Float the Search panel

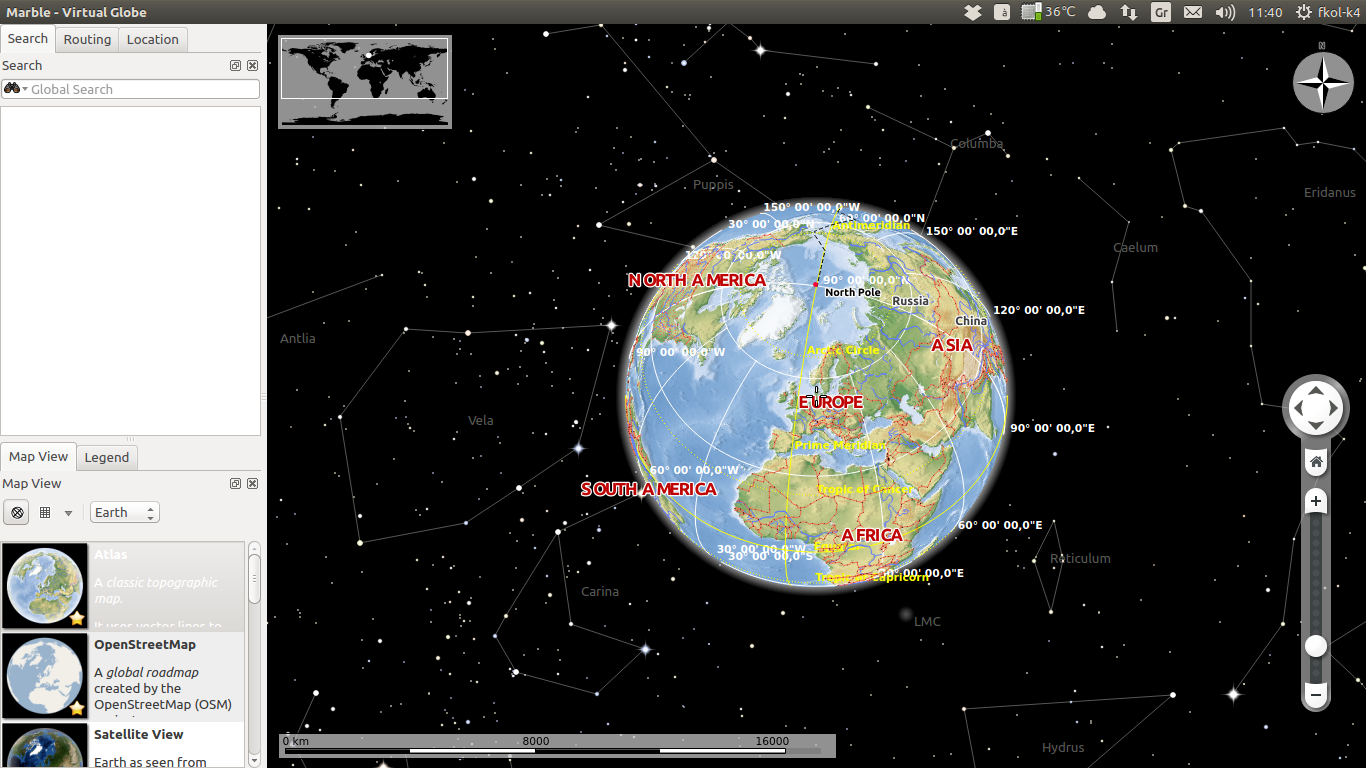tap(235, 66)
